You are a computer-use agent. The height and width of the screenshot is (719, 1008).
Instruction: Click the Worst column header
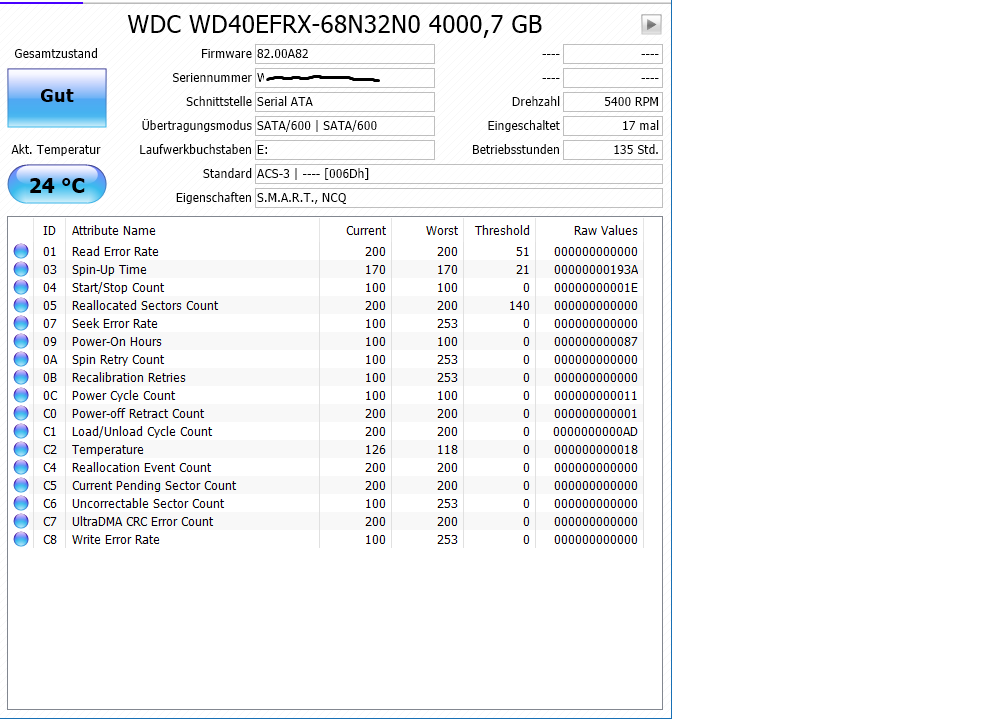click(x=442, y=231)
